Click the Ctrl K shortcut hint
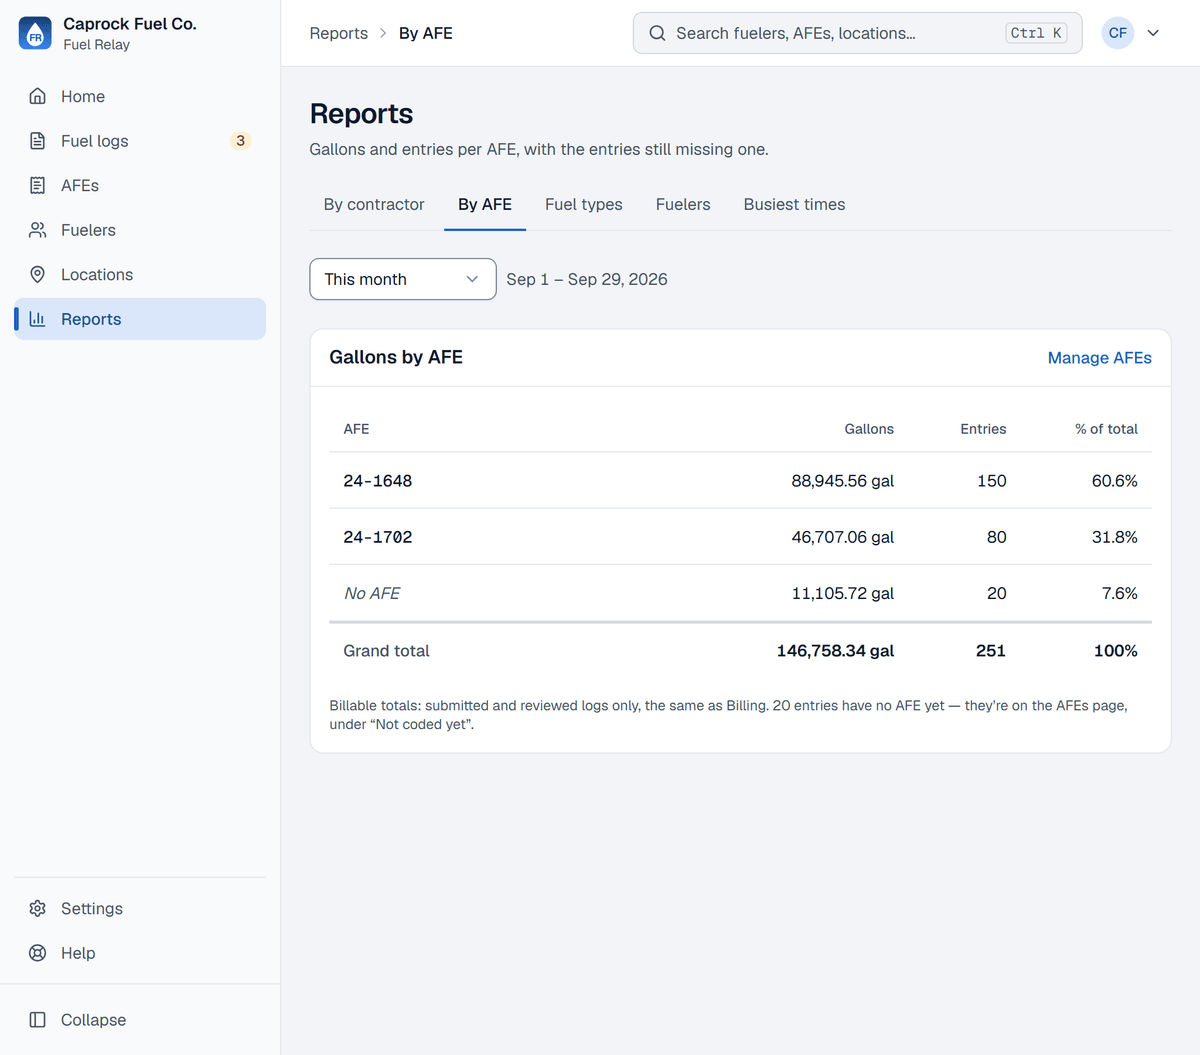 pos(1036,33)
